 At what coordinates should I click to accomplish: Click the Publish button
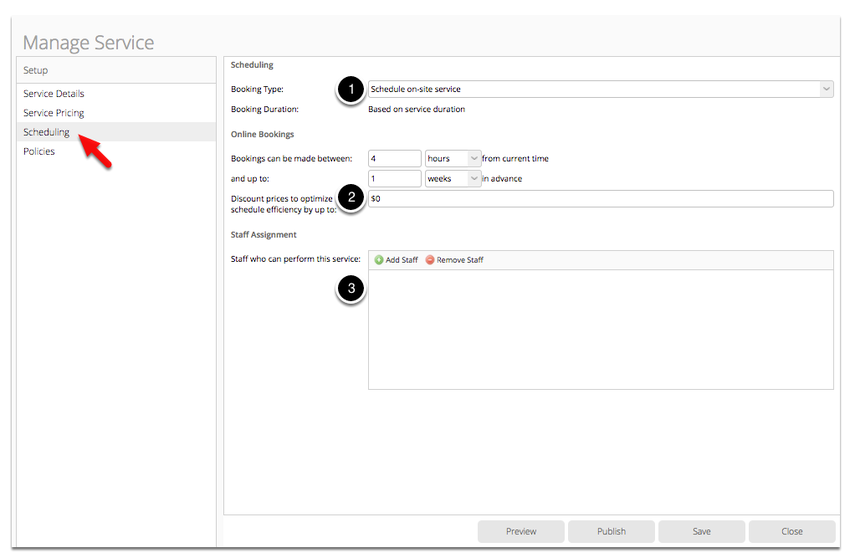pos(611,531)
